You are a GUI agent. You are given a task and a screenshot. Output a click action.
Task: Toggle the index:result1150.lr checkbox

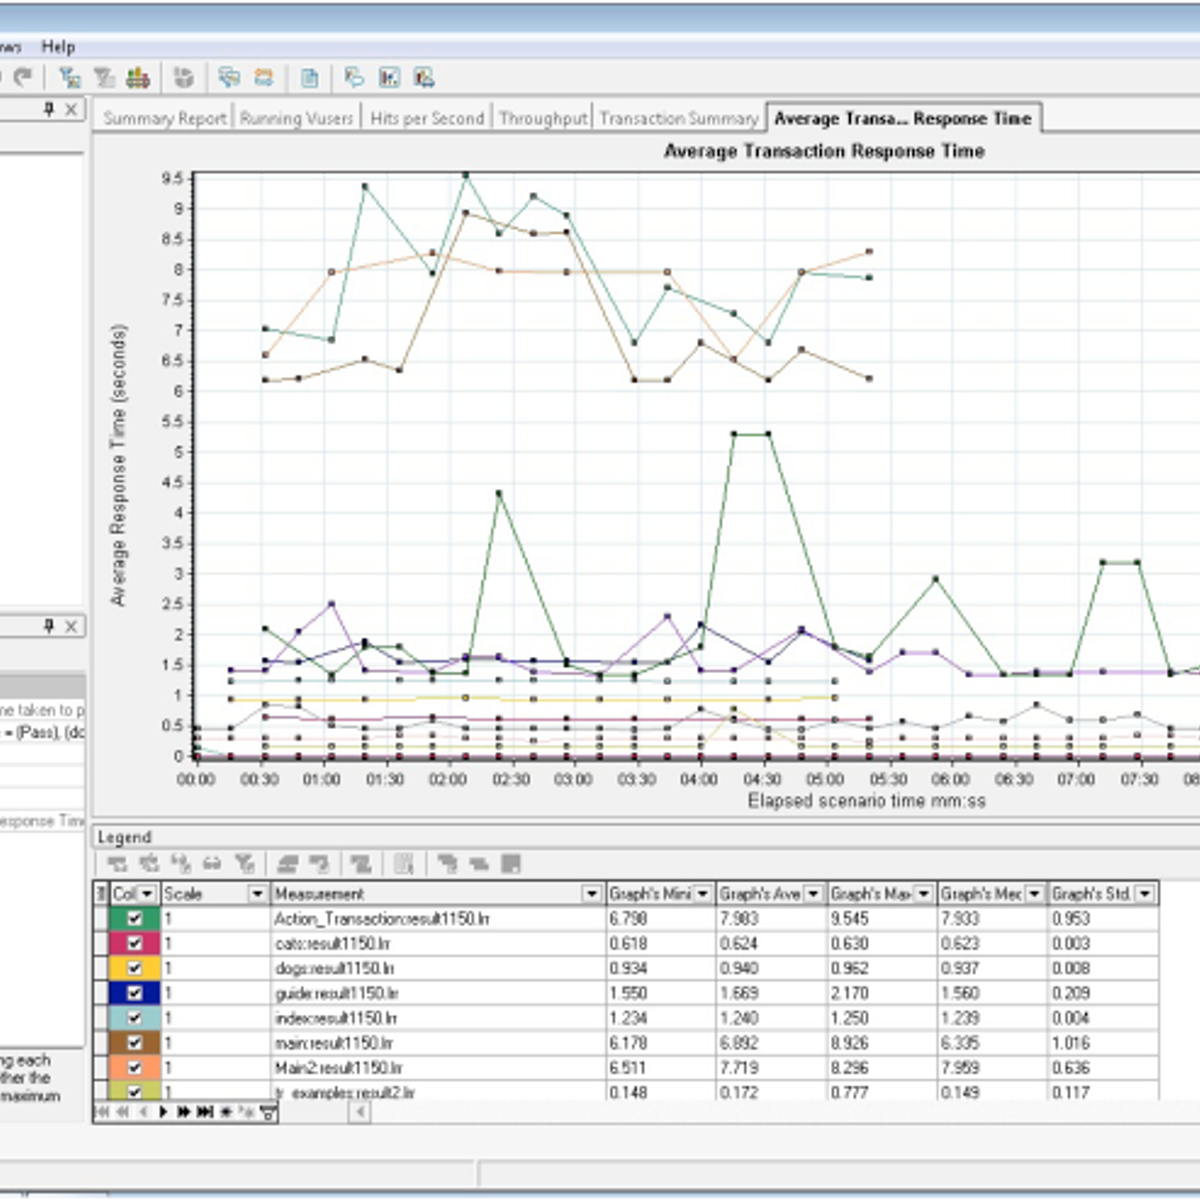tap(135, 1018)
